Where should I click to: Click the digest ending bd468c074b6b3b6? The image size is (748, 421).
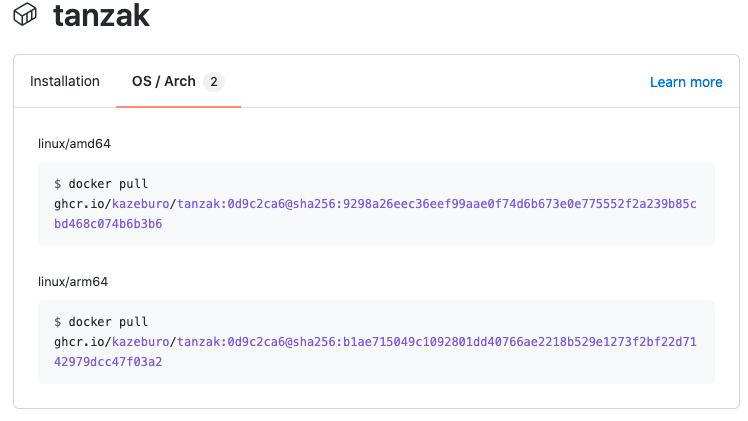[x=108, y=224]
